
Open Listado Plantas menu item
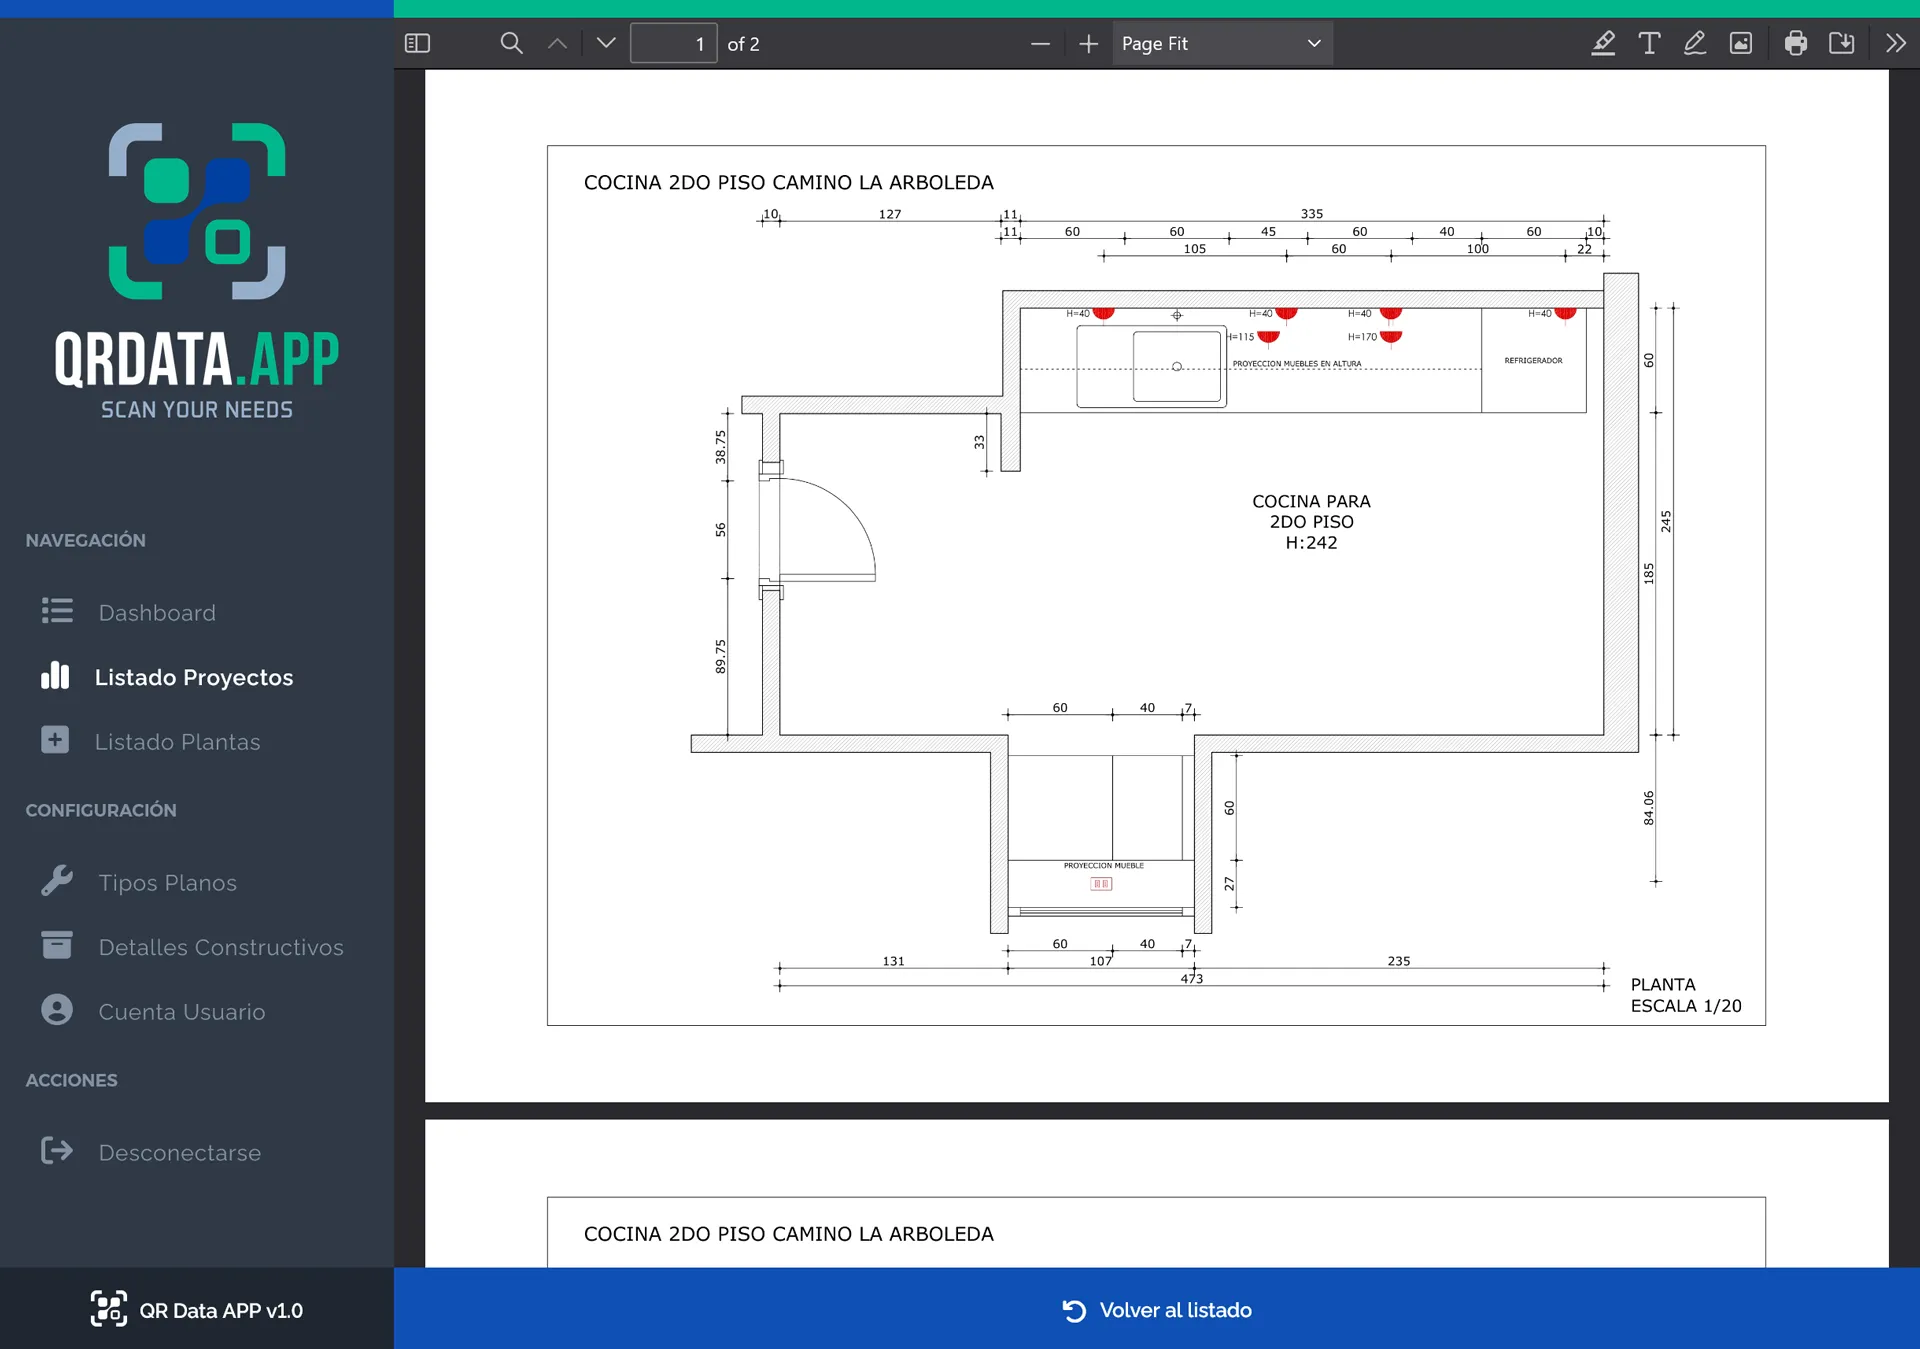point(177,741)
